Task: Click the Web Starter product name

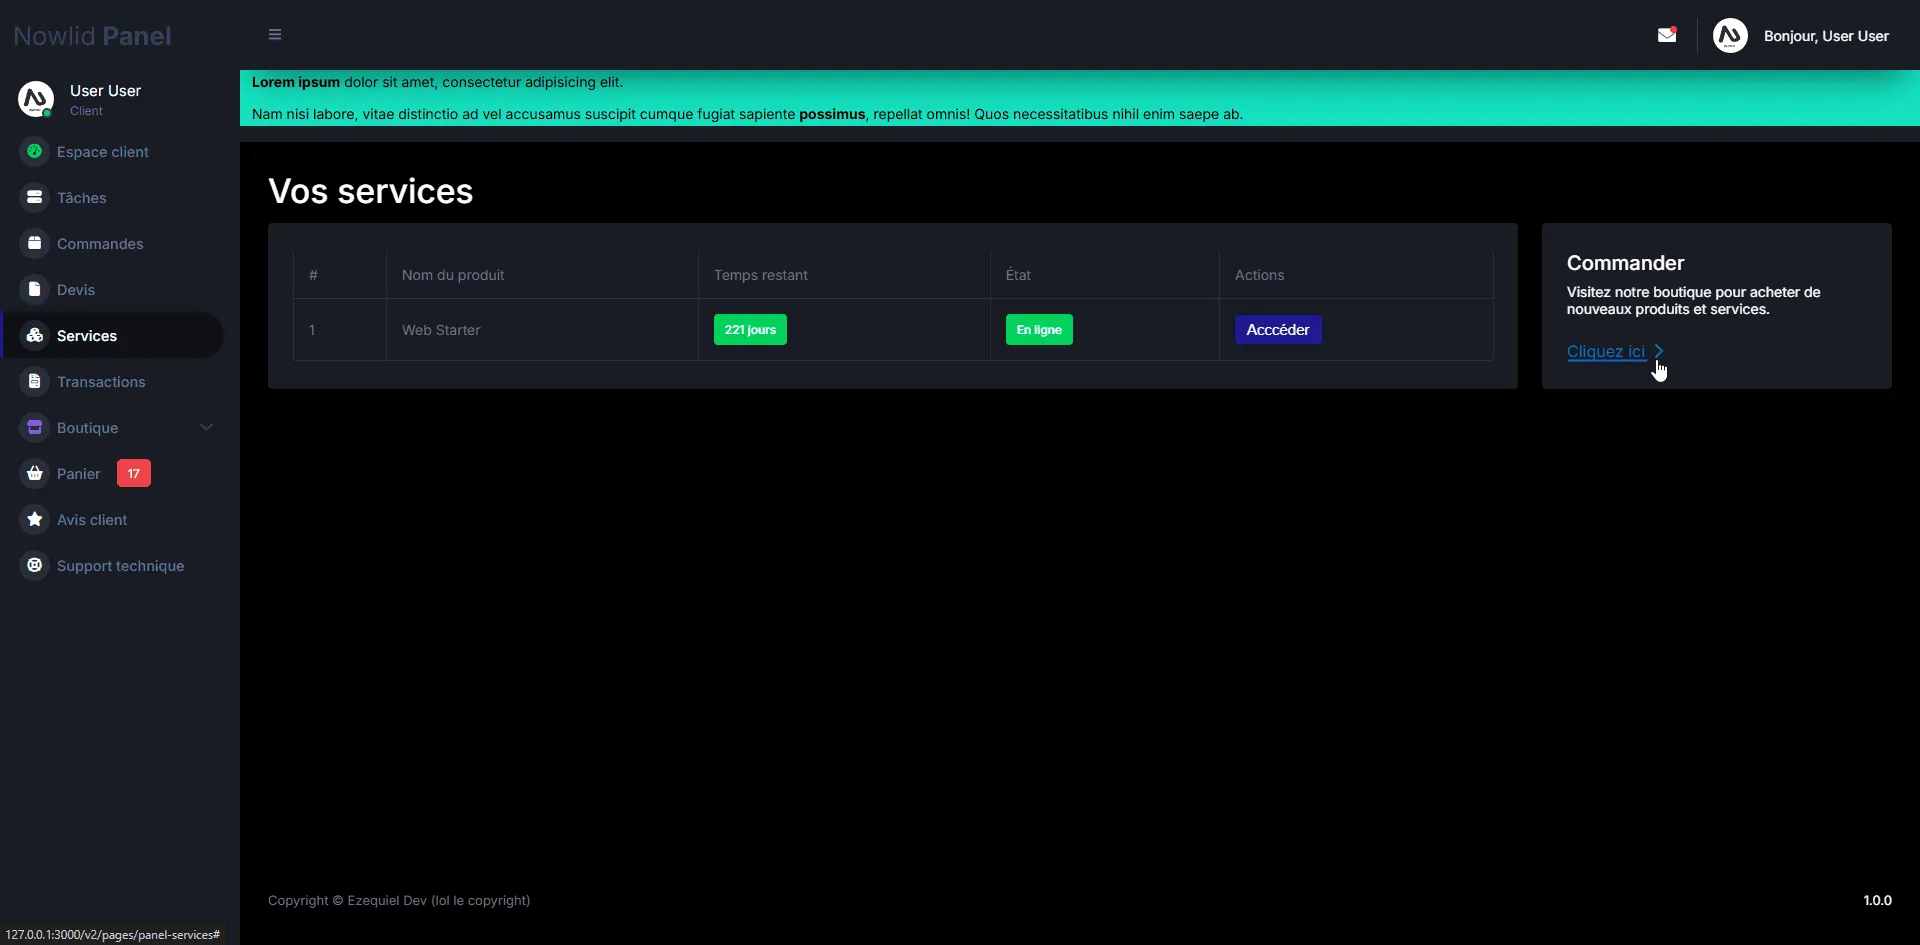Action: (441, 330)
